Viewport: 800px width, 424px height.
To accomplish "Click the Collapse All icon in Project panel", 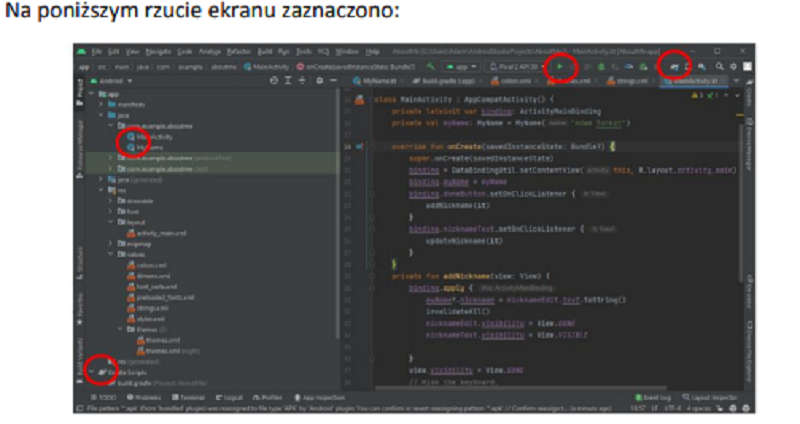I will click(302, 81).
